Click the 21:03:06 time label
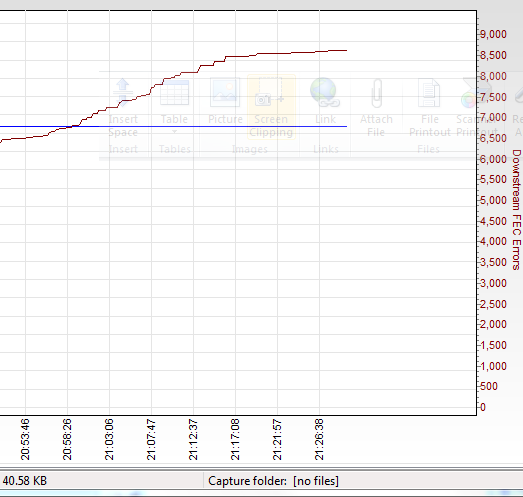 click(109, 440)
